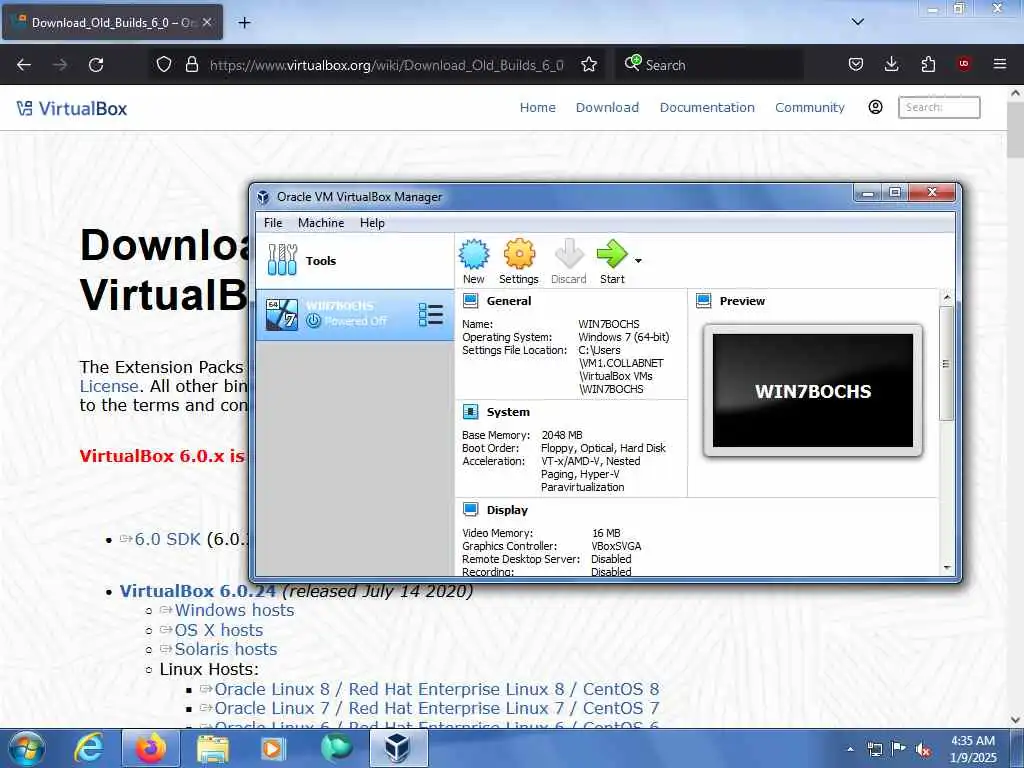The image size is (1024, 768).
Task: Open the Community nav link
Action: coord(810,107)
